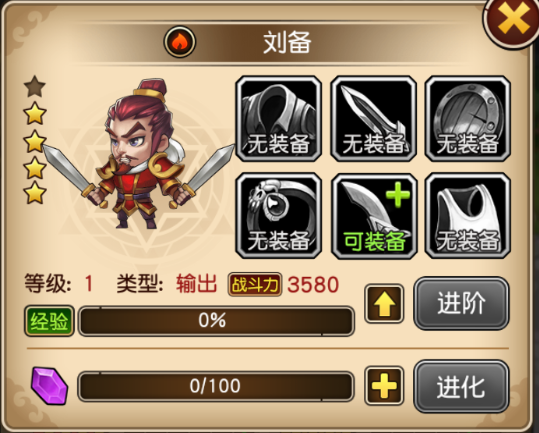Viewport: 539px width, 433px height.
Task: Tap the fire element icon
Action: (x=180, y=42)
